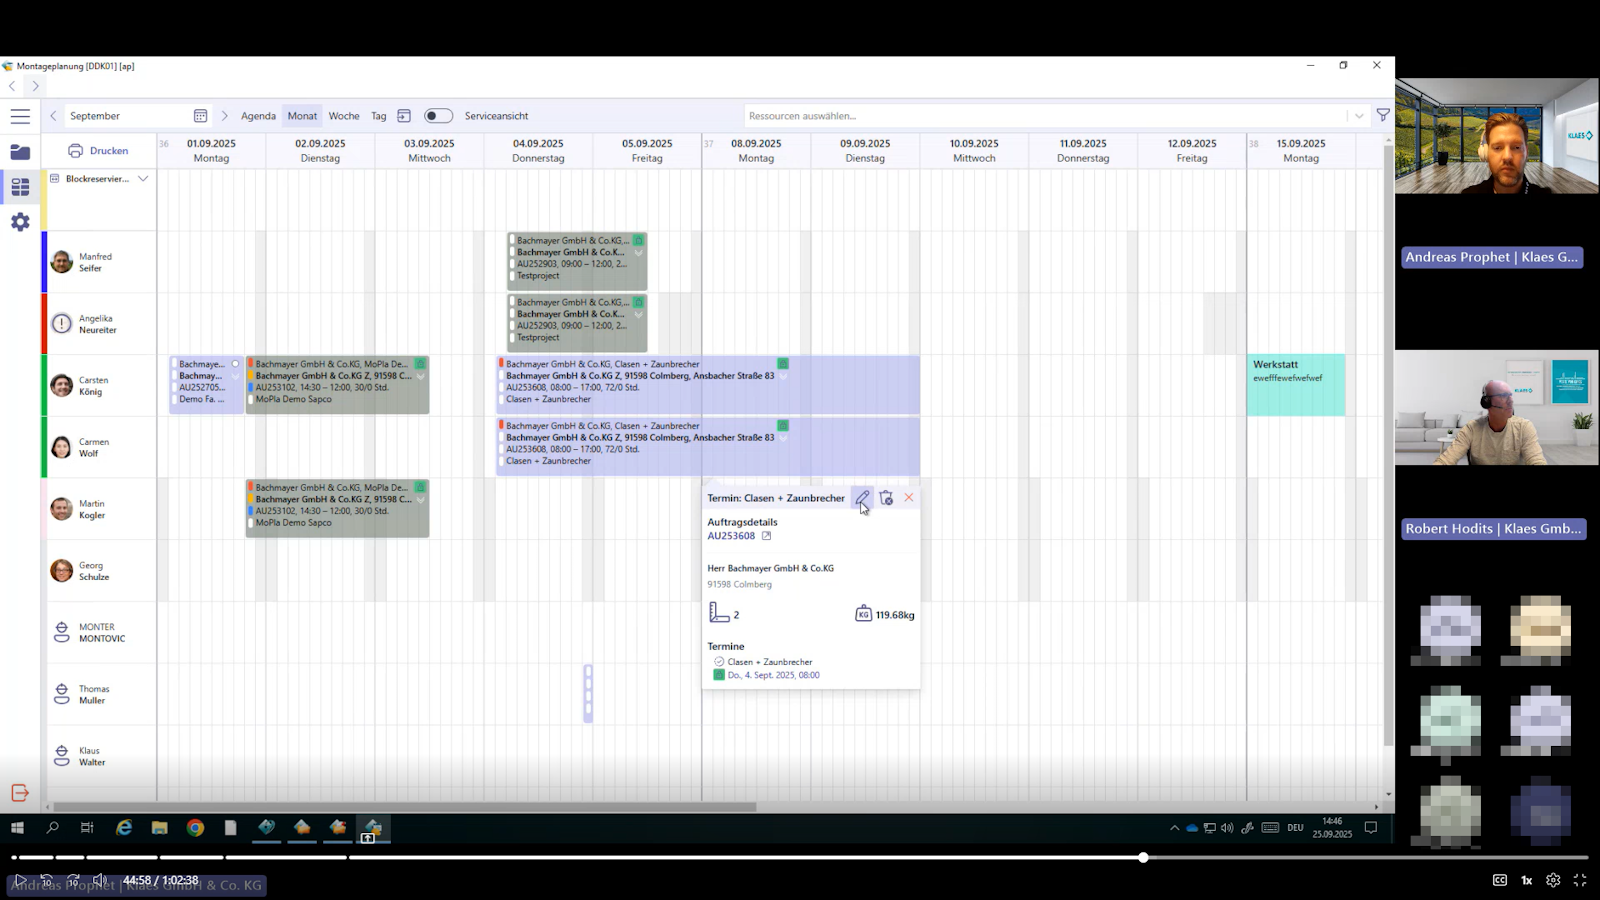Click the external-link icon beside AU253608
The image size is (1600, 900).
click(x=767, y=536)
